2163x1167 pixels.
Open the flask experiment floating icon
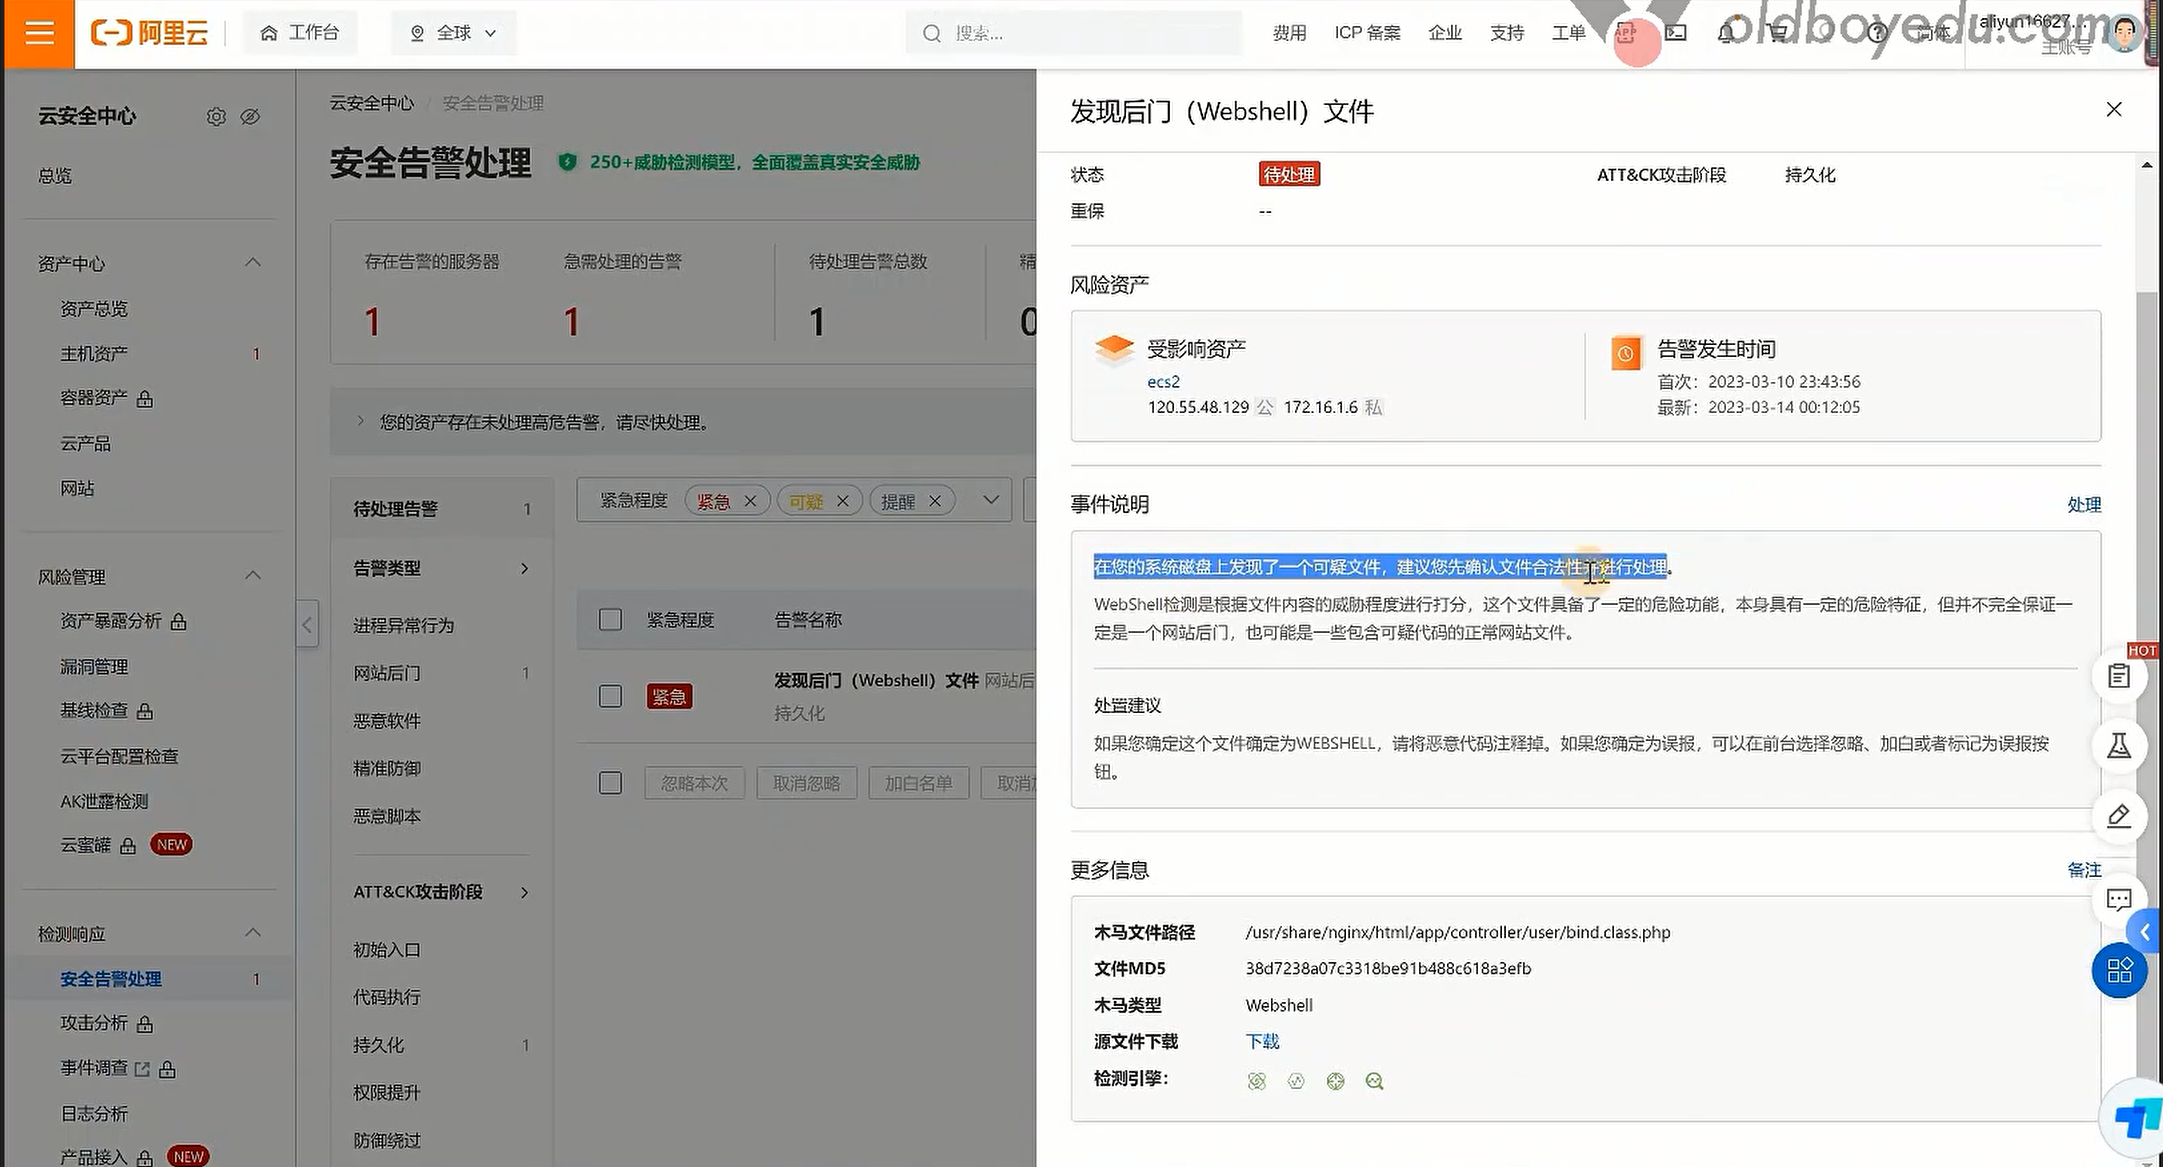[2119, 746]
